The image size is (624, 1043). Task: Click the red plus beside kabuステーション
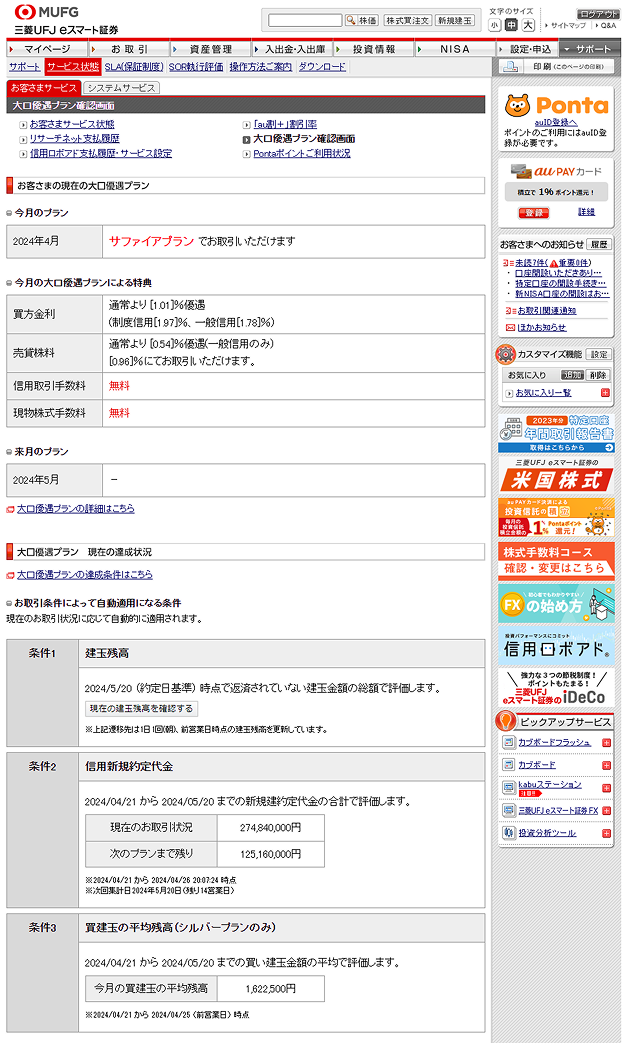(x=606, y=787)
